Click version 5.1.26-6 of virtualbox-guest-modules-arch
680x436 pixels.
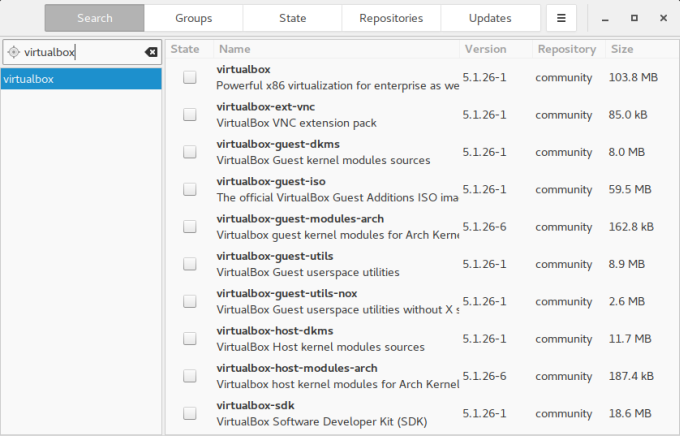point(484,226)
